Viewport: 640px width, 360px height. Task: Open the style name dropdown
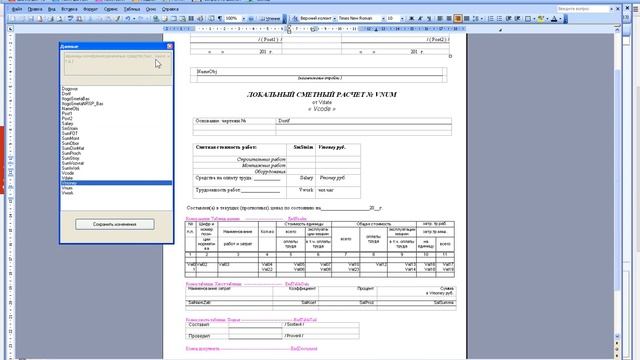pos(334,19)
